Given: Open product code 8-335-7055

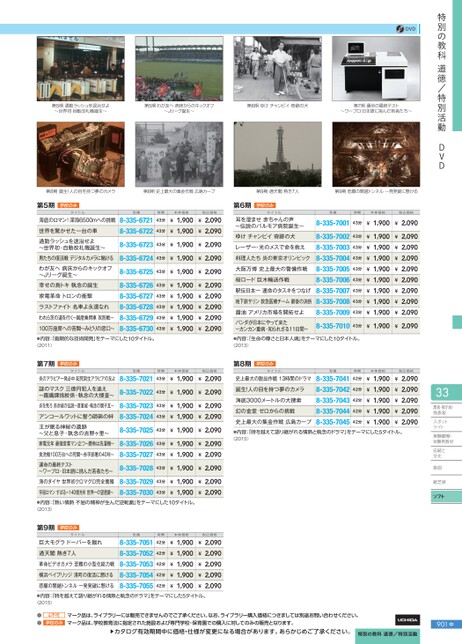Looking at the screenshot, I should click(136, 586).
